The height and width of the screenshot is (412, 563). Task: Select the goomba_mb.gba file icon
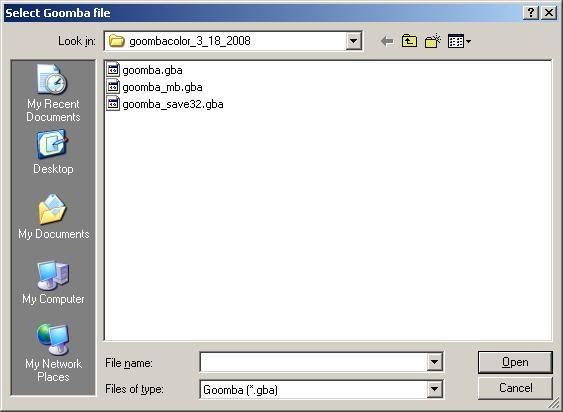pos(113,87)
